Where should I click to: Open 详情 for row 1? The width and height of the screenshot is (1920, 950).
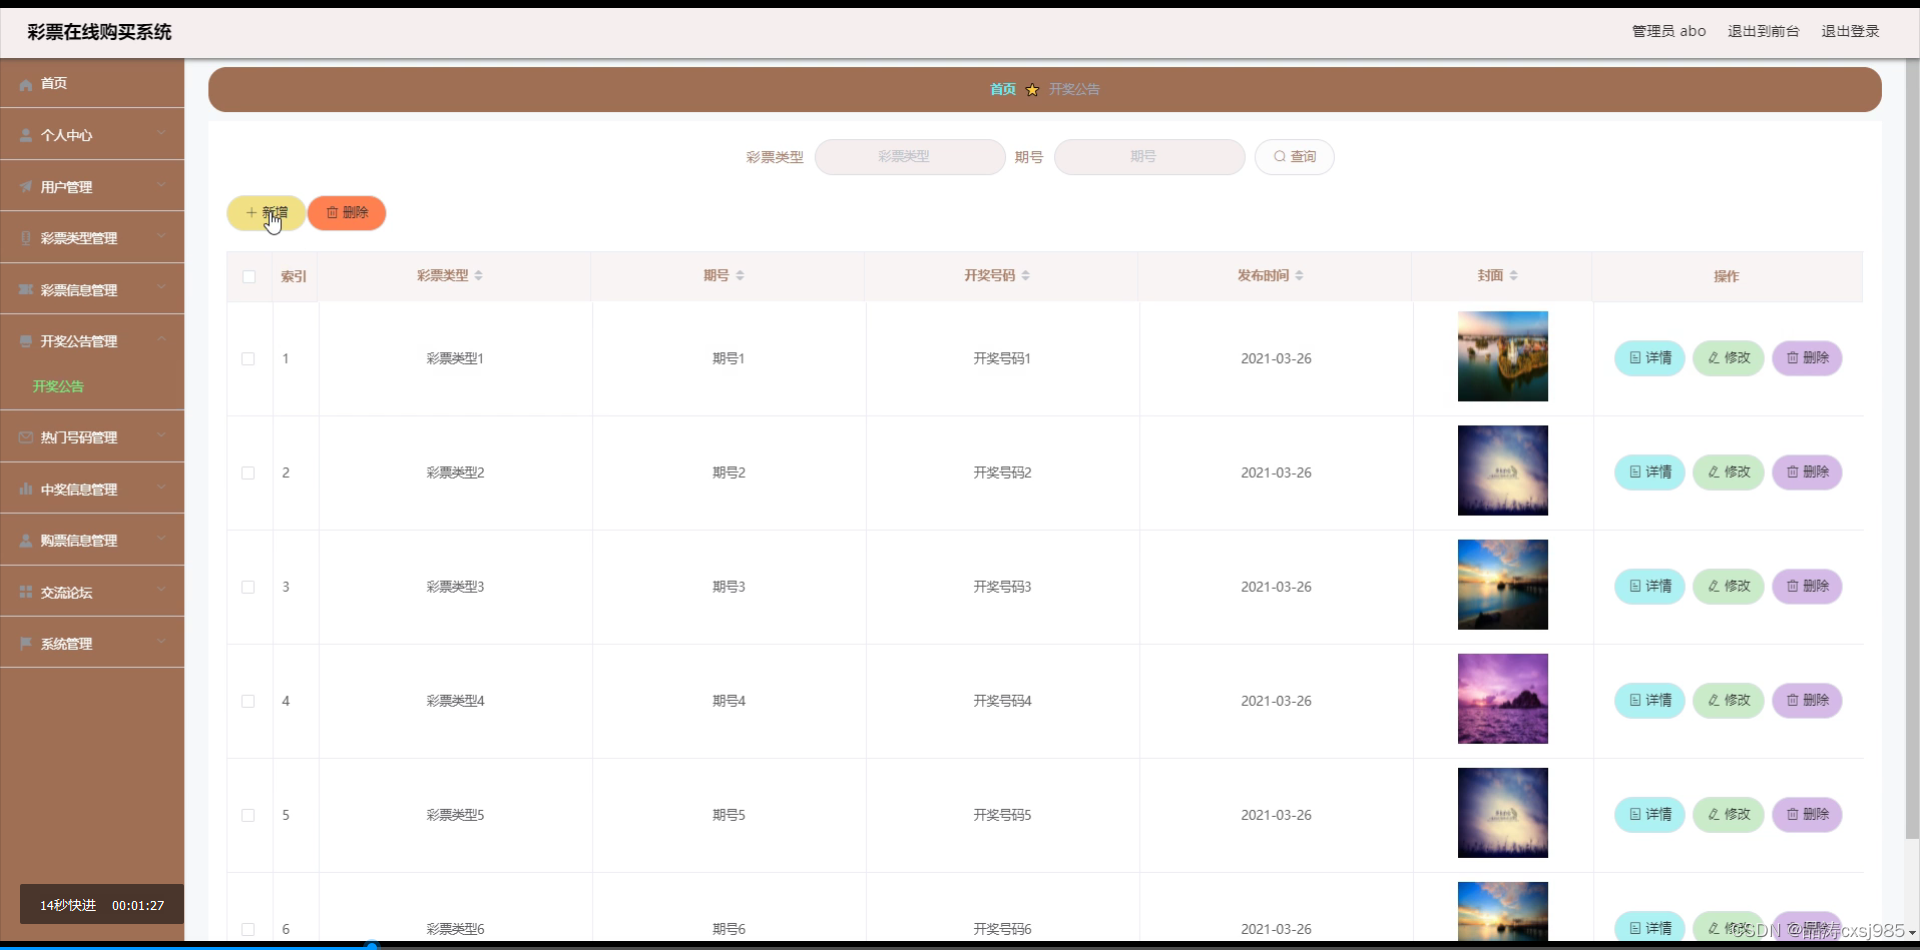click(1650, 358)
